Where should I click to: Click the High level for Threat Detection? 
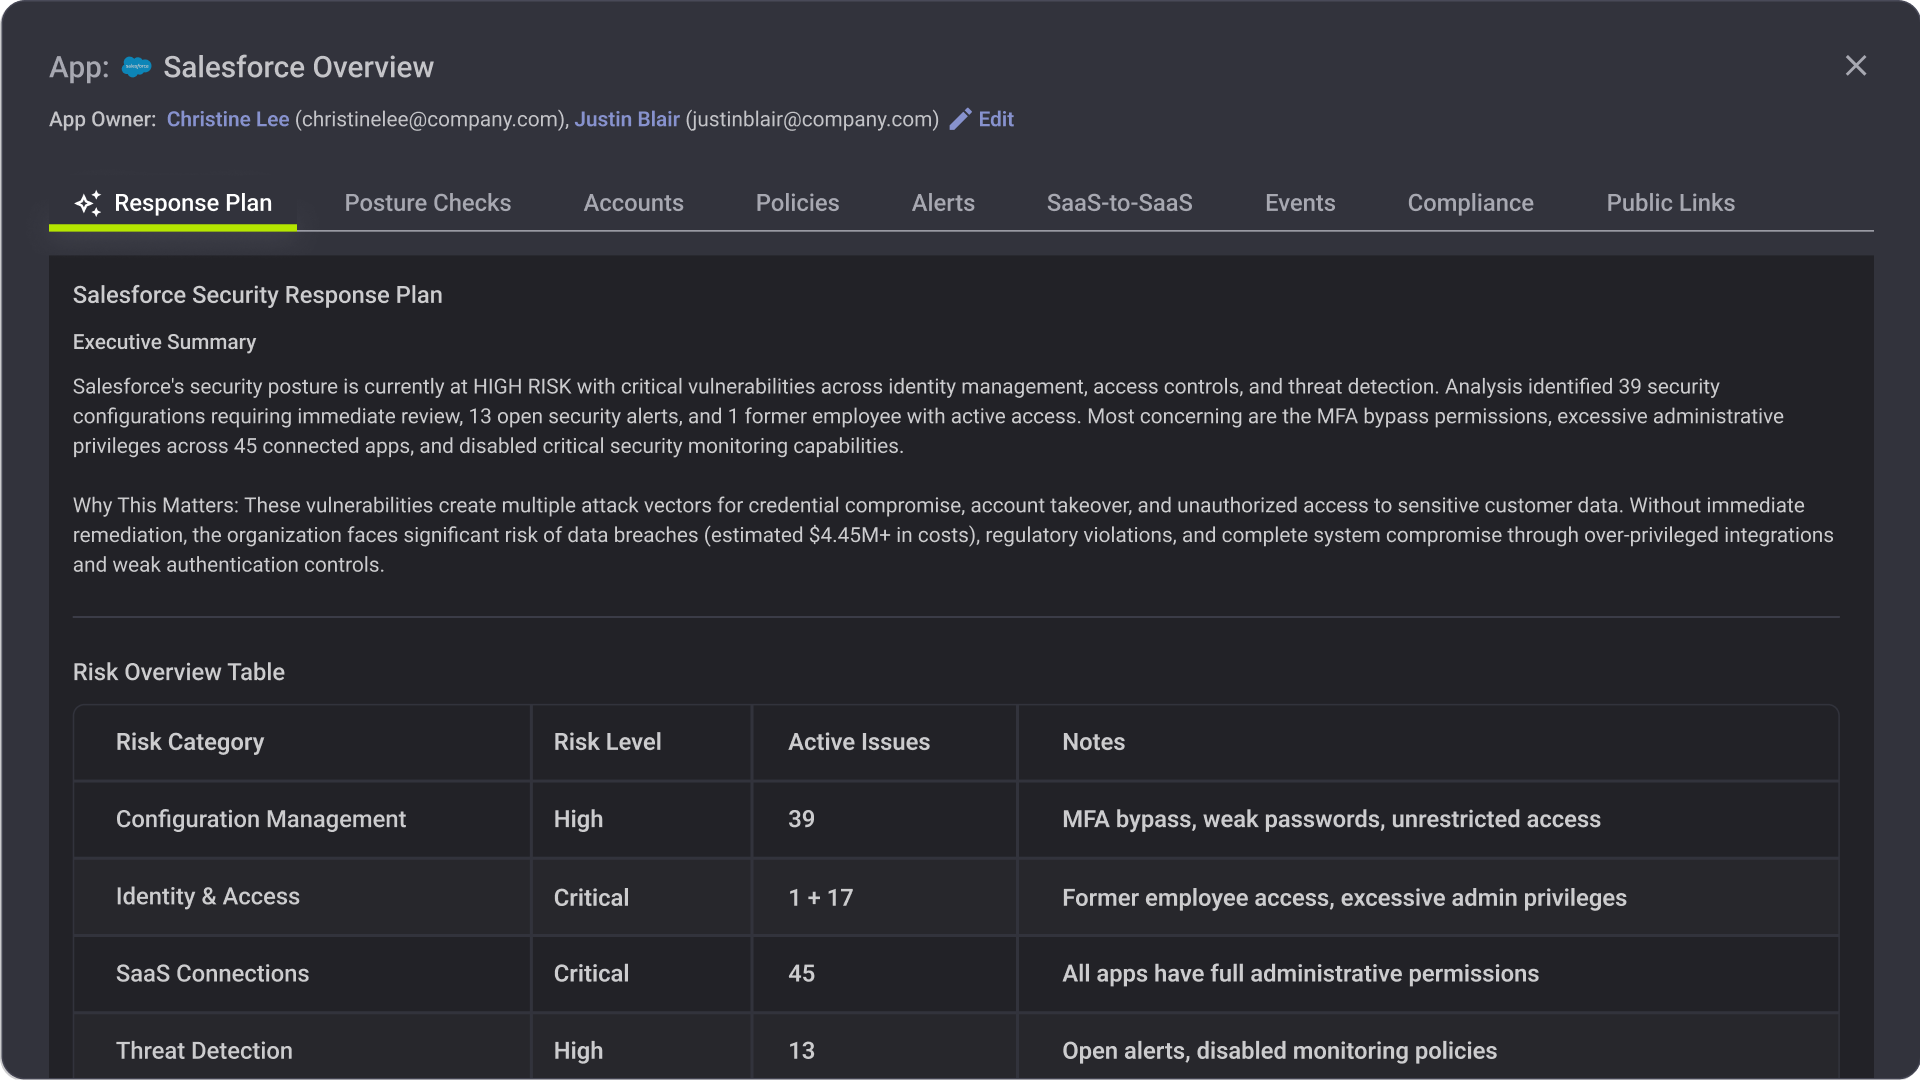579,1050
